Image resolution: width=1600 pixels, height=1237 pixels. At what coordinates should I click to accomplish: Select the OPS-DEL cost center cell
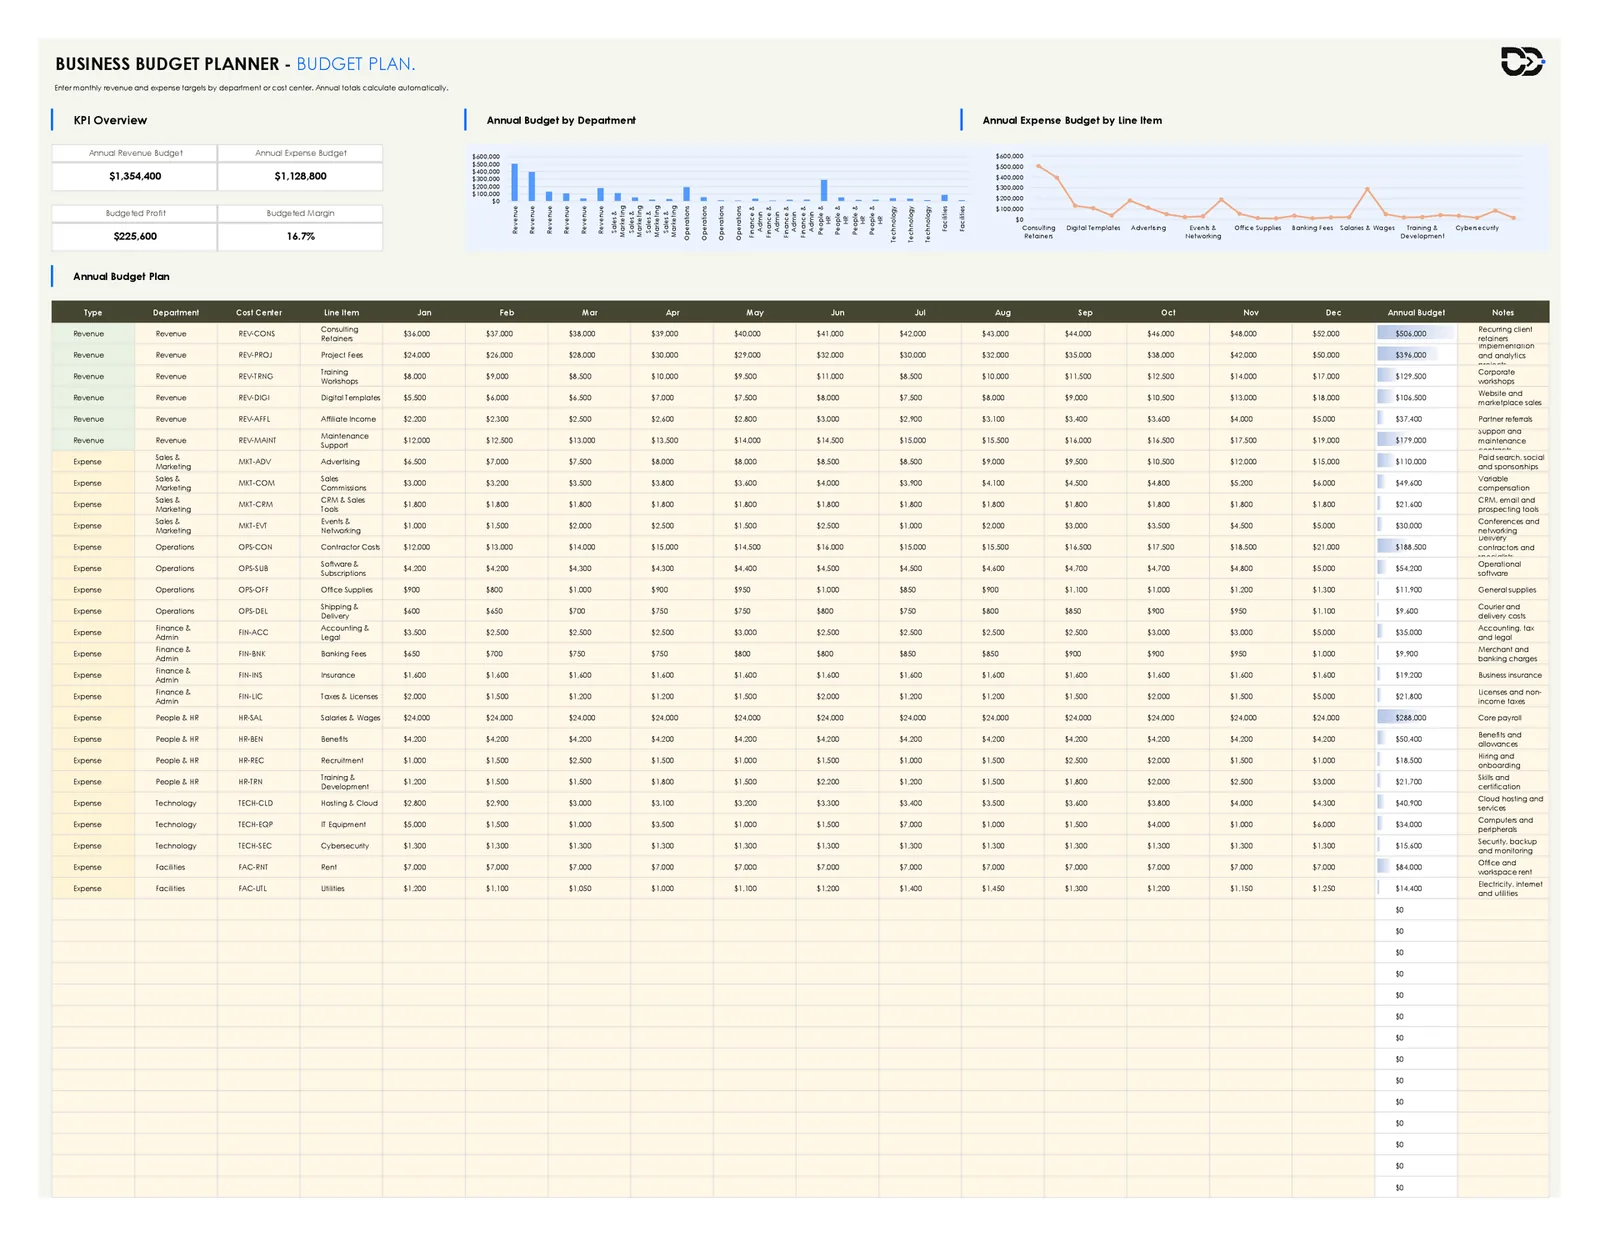click(x=259, y=611)
